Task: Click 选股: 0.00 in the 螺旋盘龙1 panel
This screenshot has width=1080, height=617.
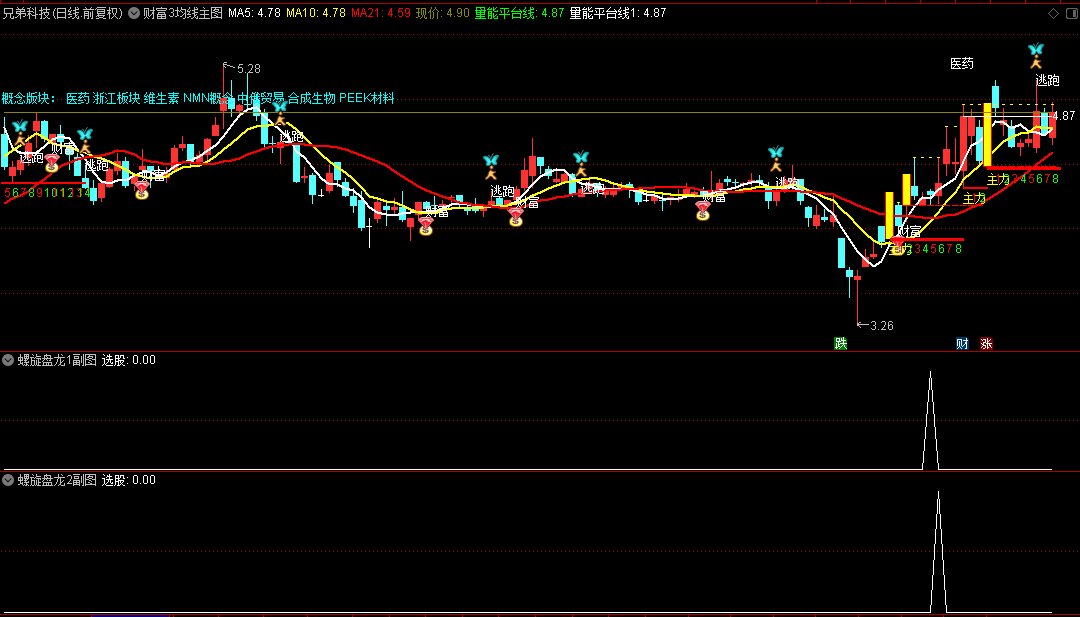Action: tap(129, 360)
